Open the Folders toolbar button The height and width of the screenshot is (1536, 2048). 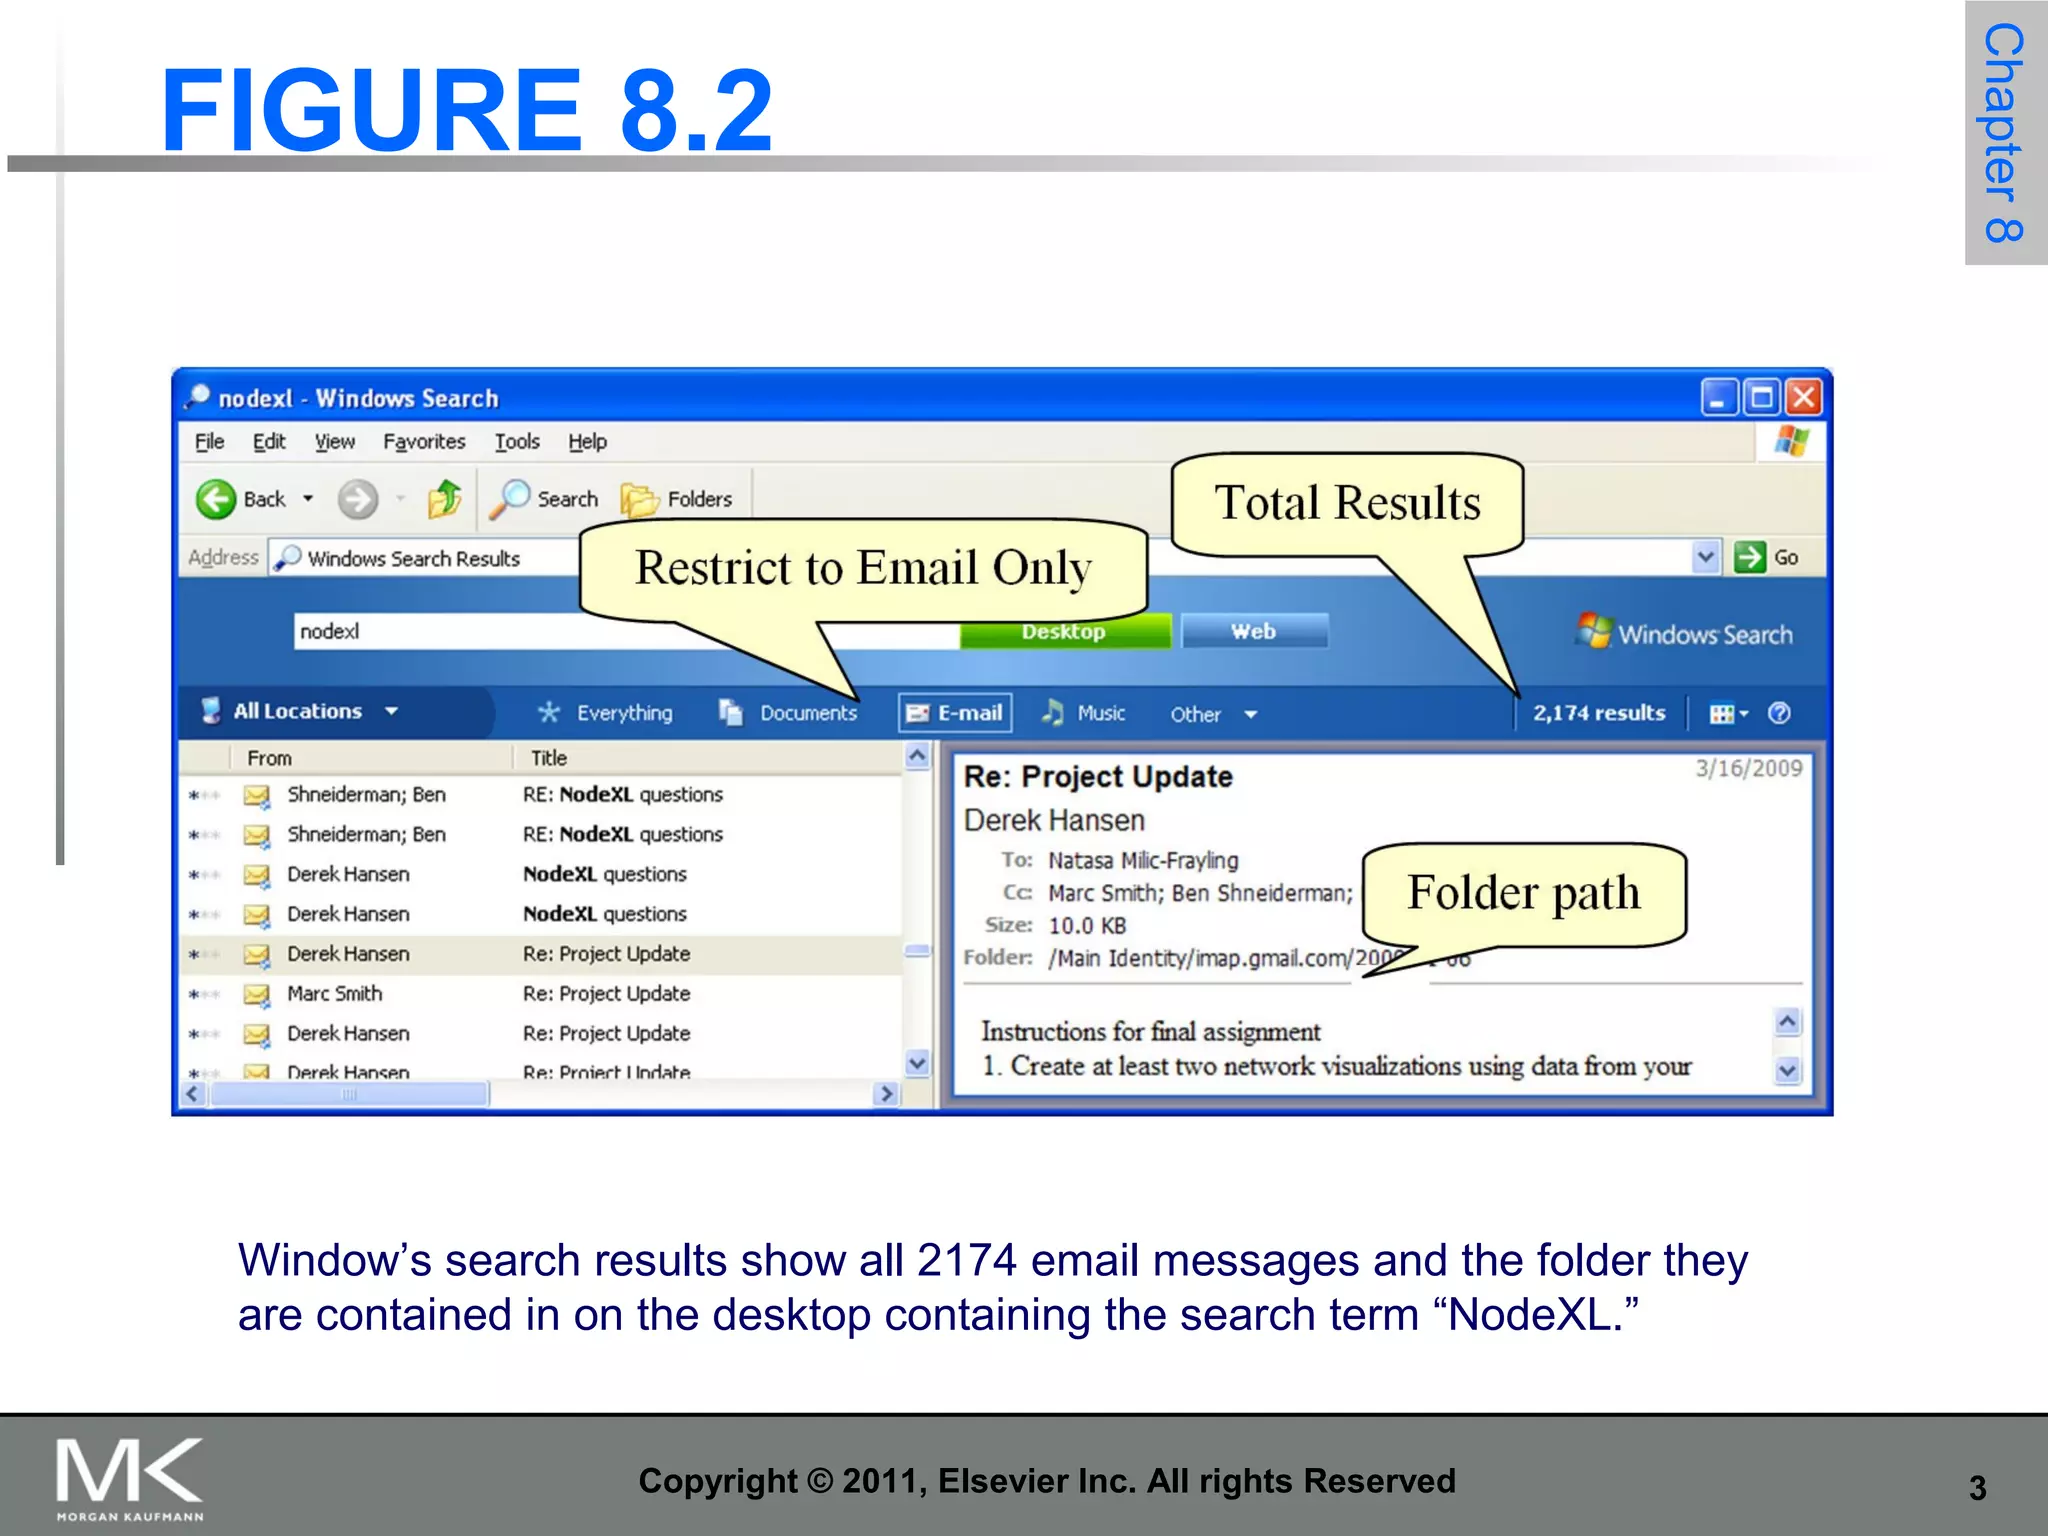click(677, 499)
